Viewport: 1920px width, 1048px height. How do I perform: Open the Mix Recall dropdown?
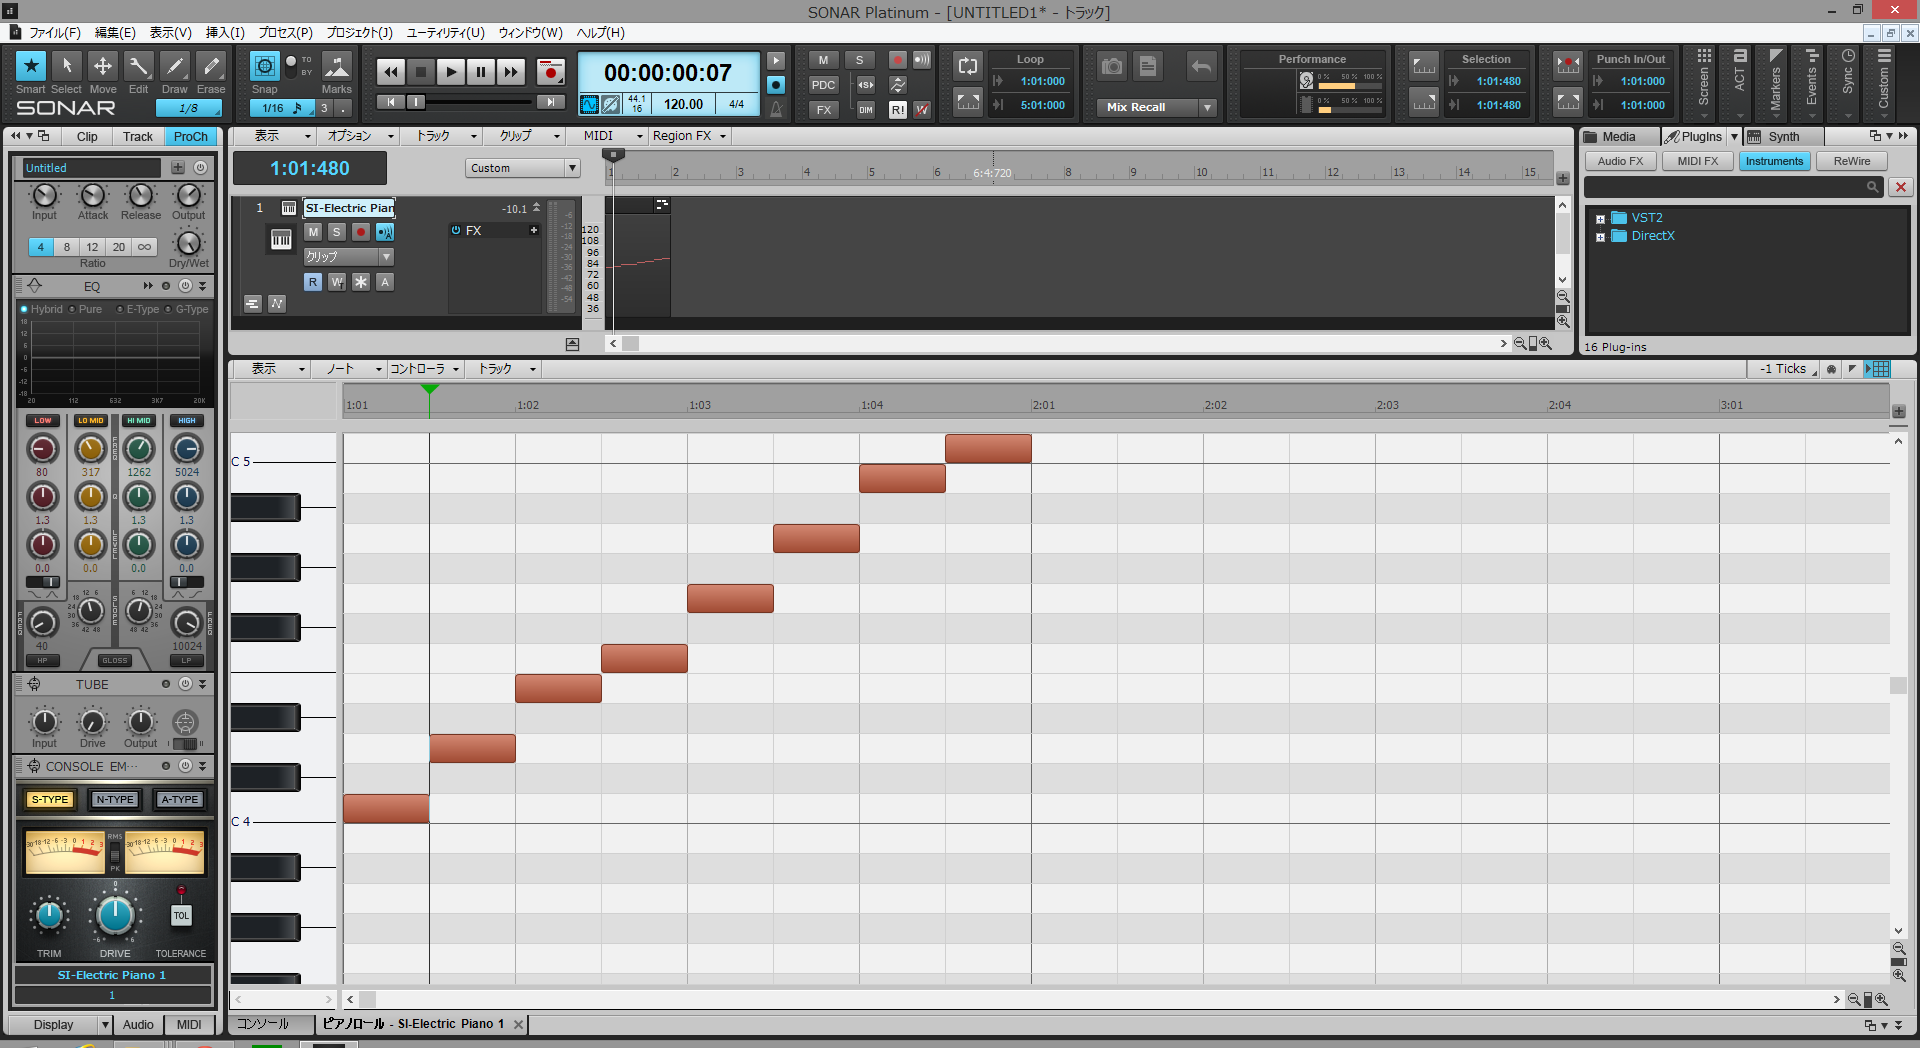coord(1207,107)
